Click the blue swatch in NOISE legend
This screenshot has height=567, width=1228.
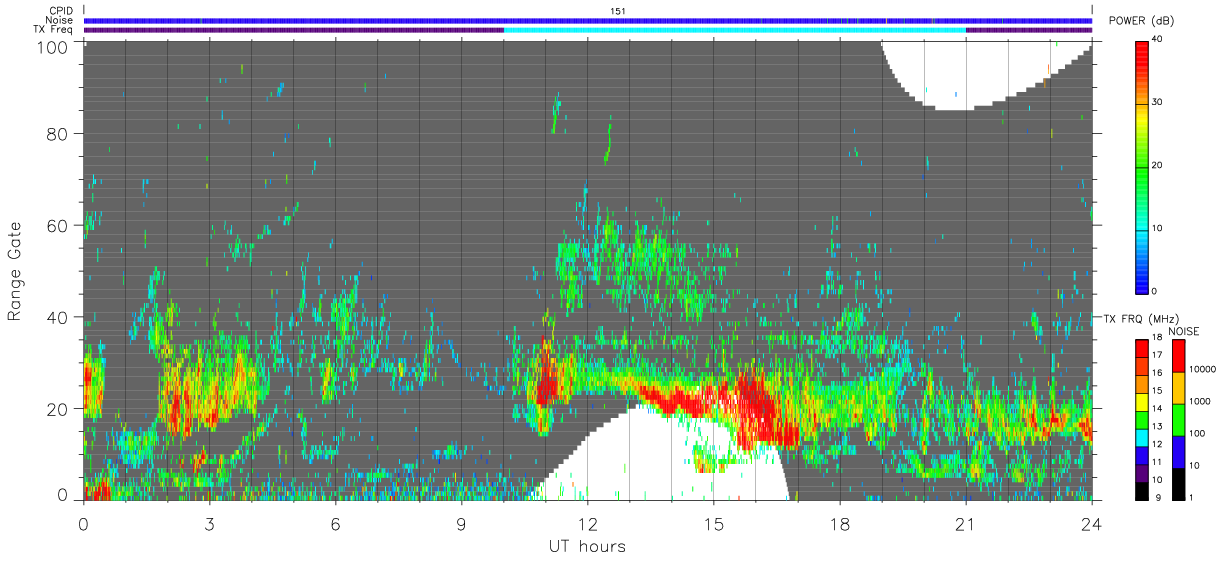[x=1178, y=452]
